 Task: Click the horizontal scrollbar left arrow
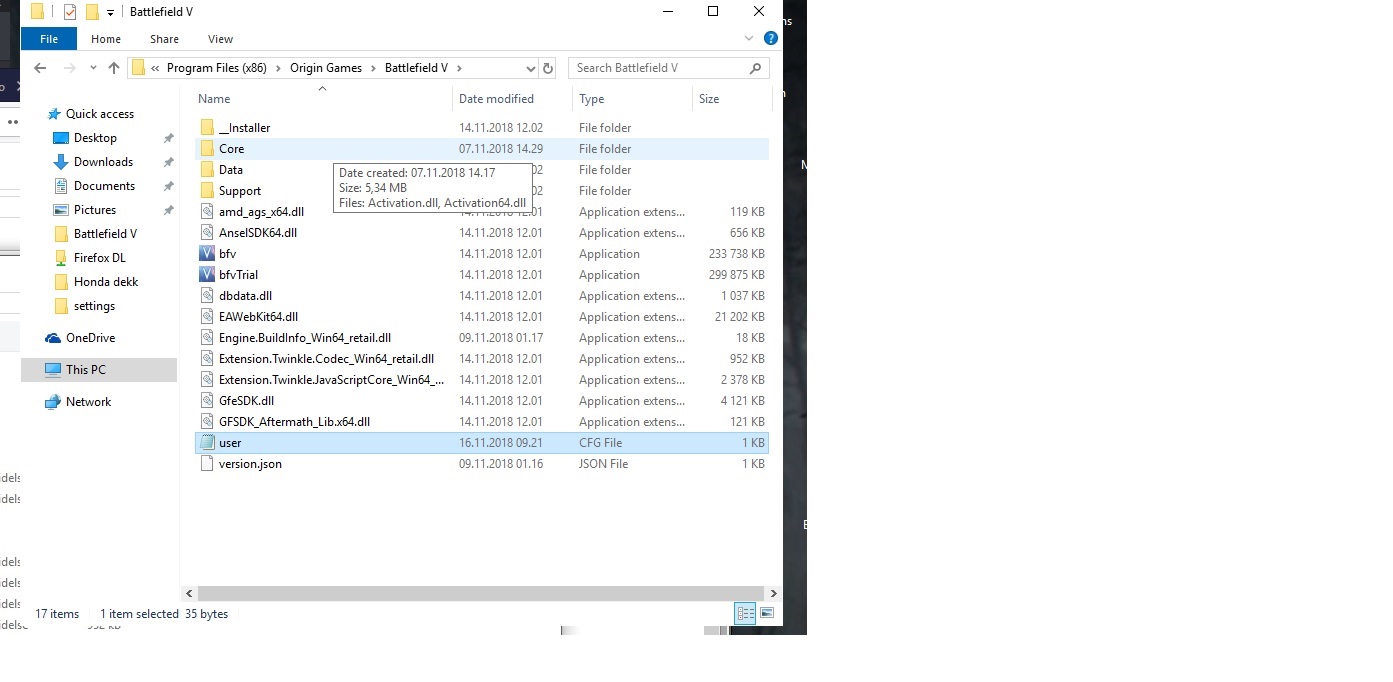(188, 593)
